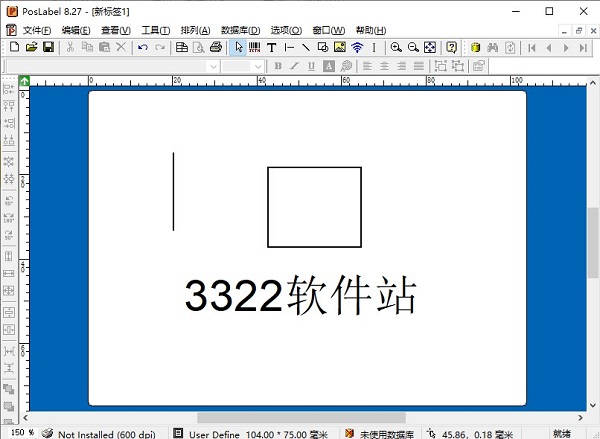Viewport: 600px width, 439px height.
Task: Select the diagonal line tool
Action: pyautogui.click(x=305, y=47)
